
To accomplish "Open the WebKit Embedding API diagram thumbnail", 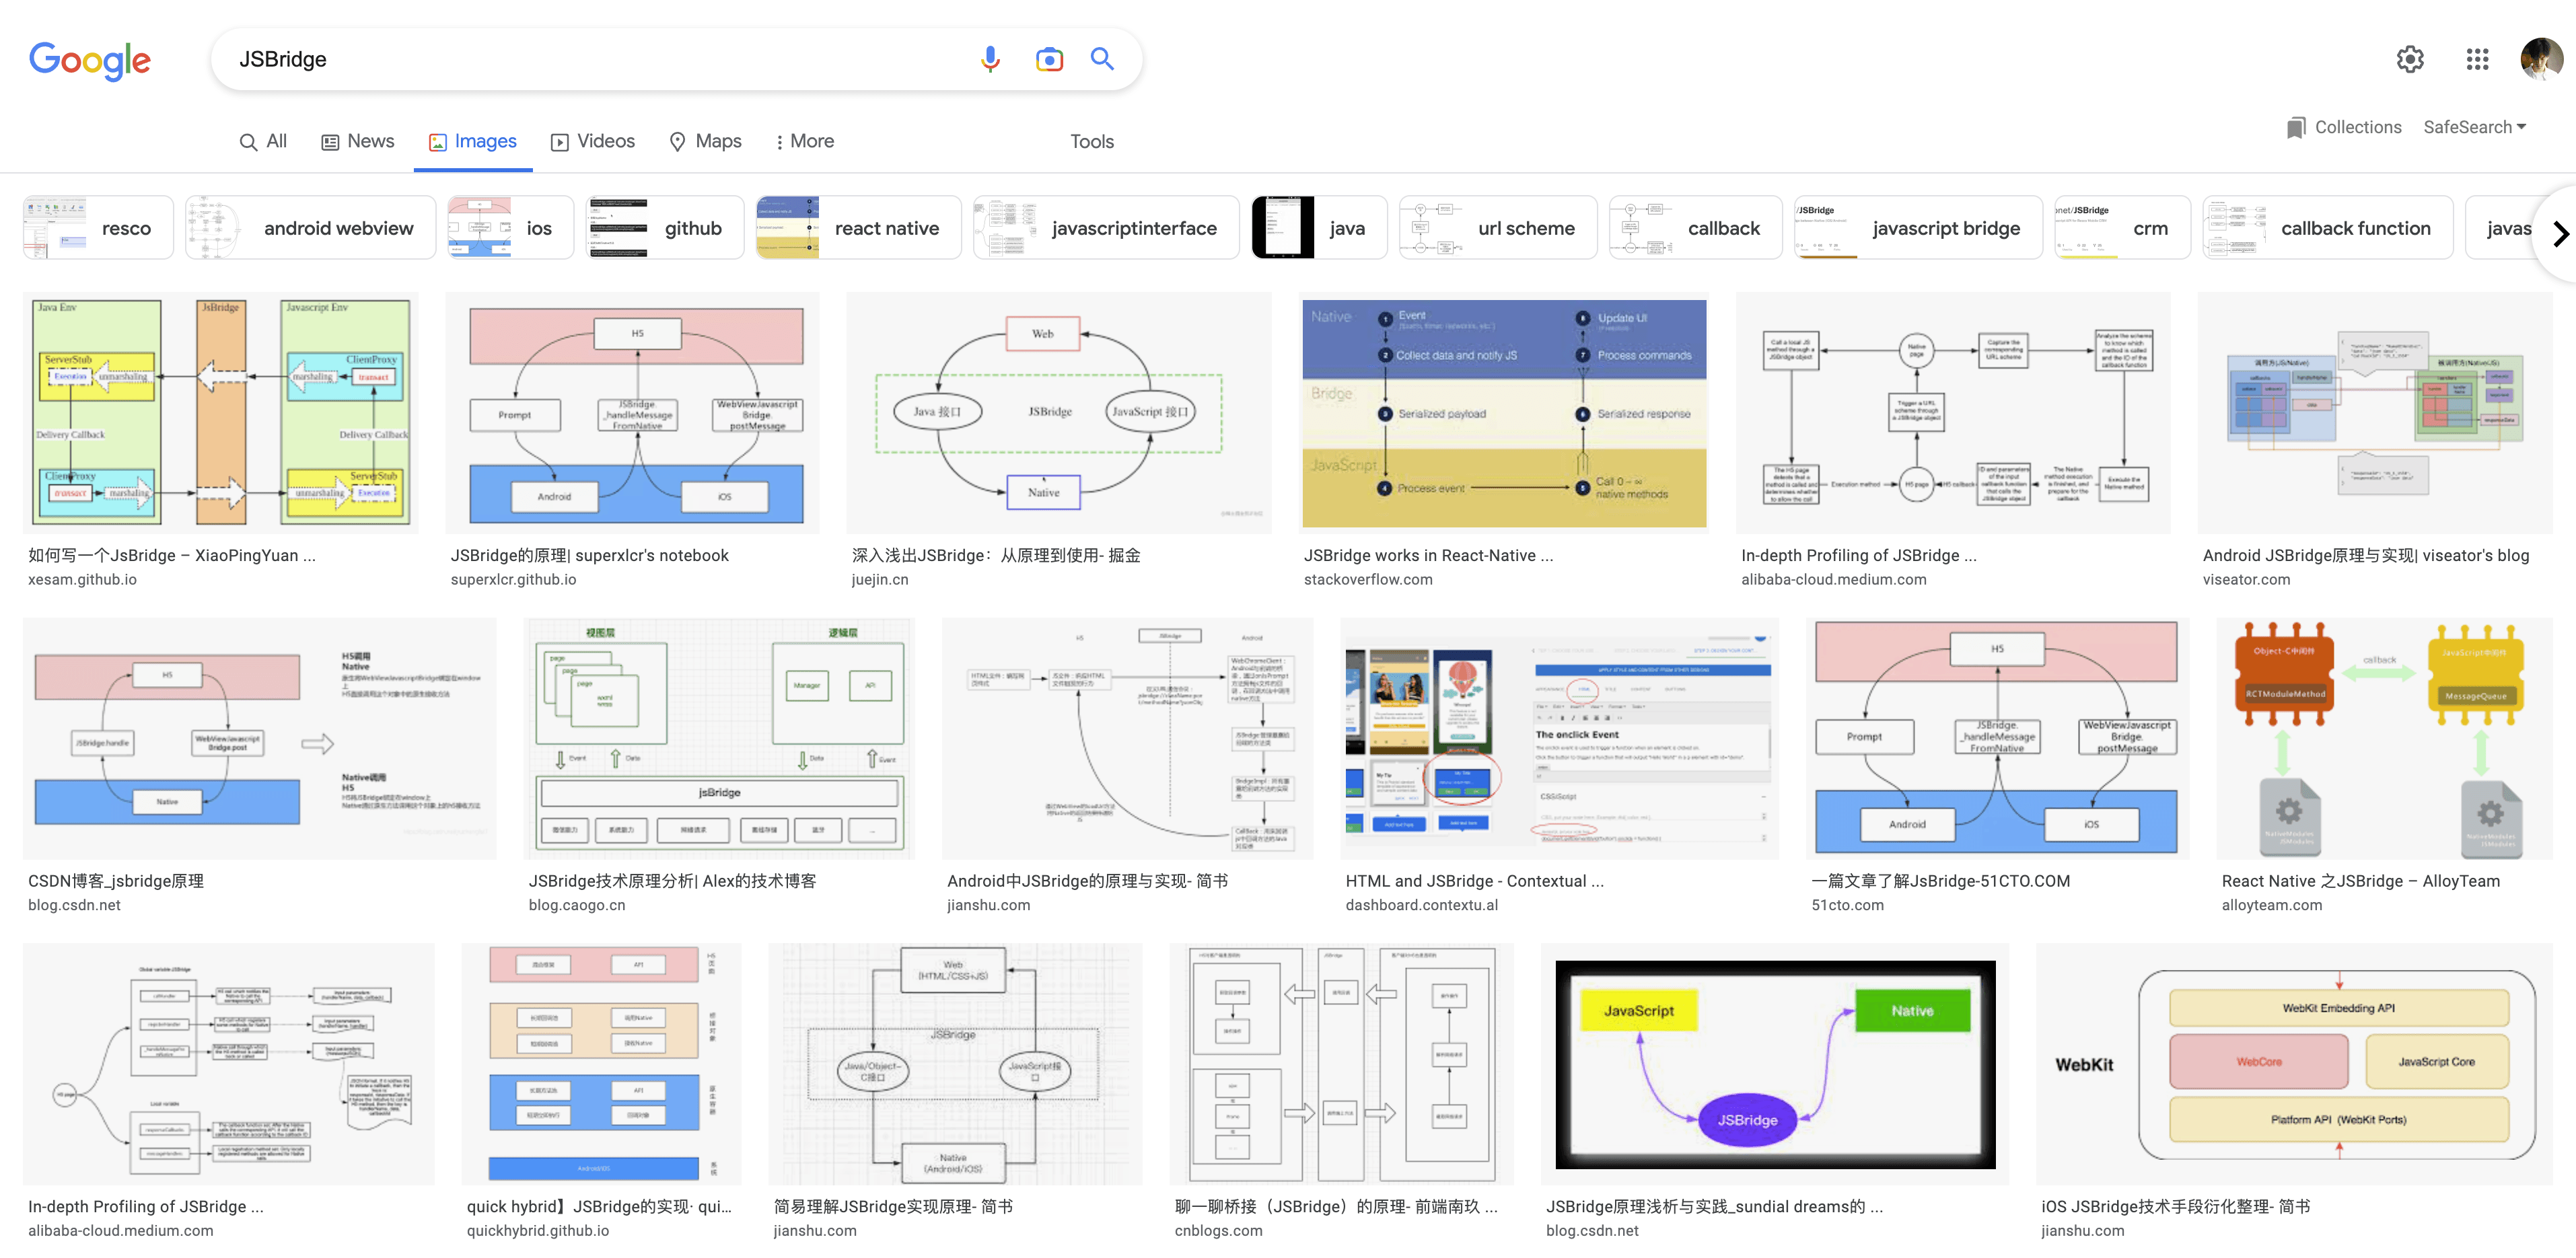I will [x=2293, y=1064].
